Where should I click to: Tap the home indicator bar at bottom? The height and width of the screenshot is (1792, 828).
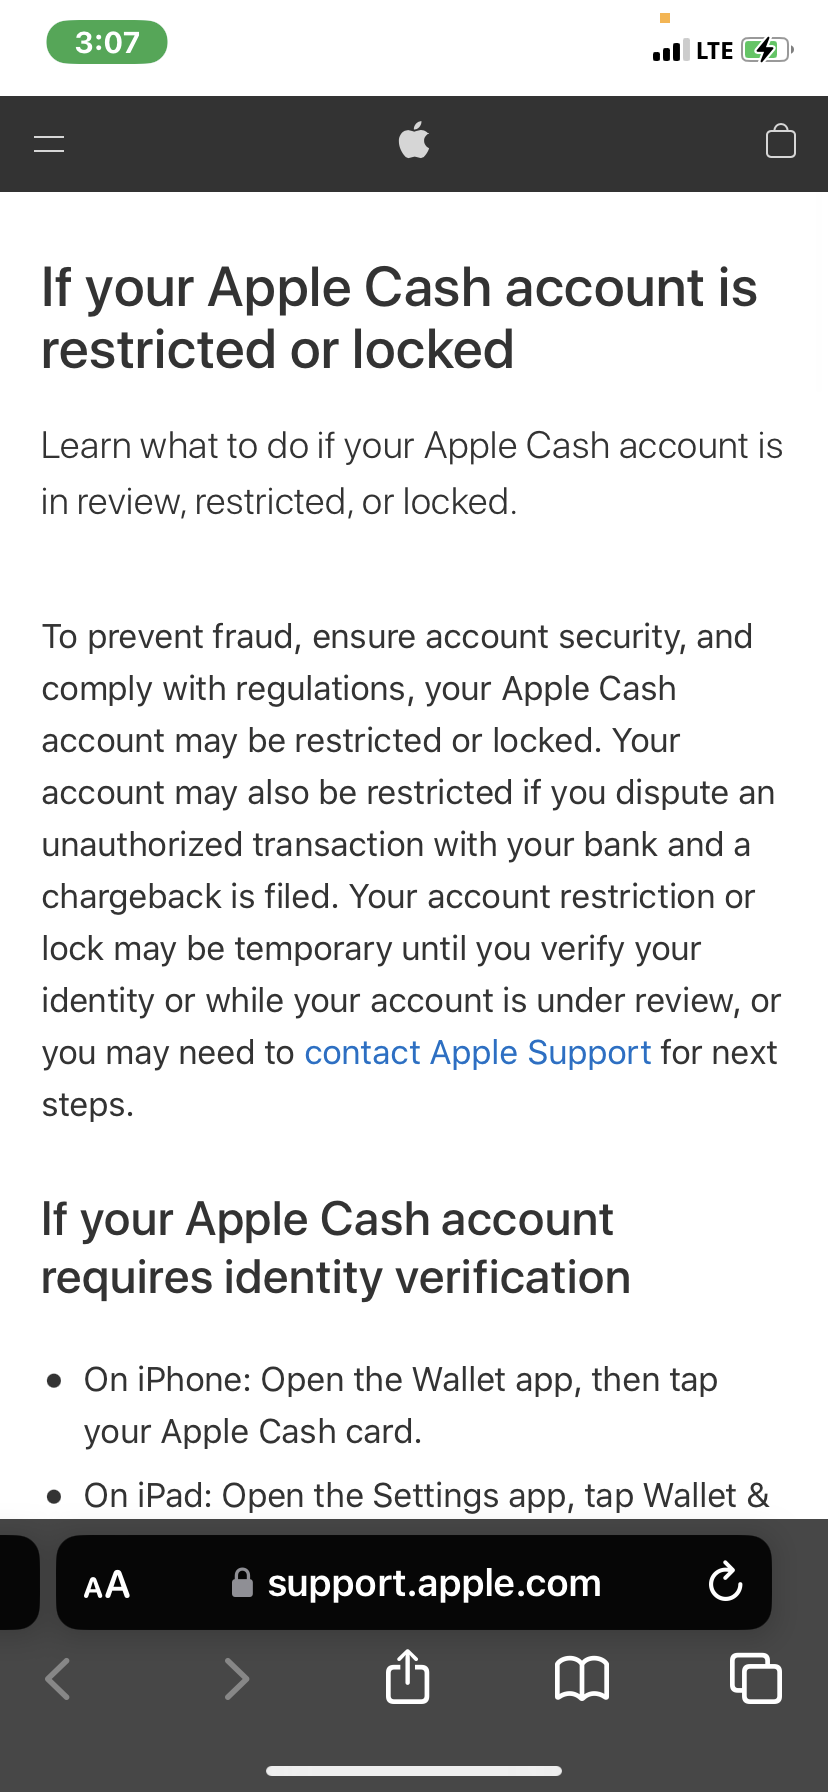pyautogui.click(x=414, y=1771)
